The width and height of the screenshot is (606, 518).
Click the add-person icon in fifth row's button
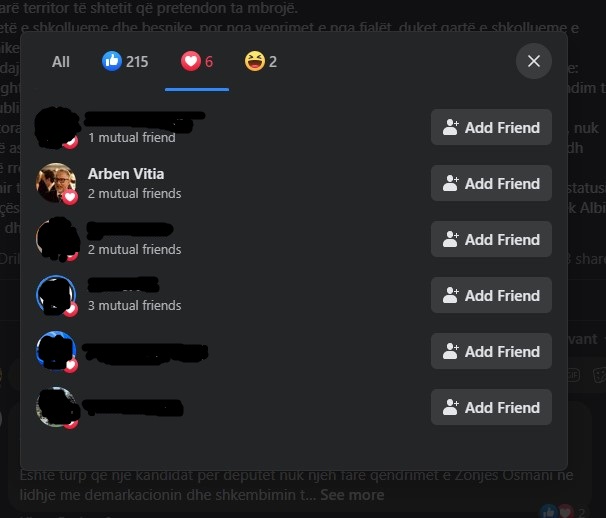450,351
